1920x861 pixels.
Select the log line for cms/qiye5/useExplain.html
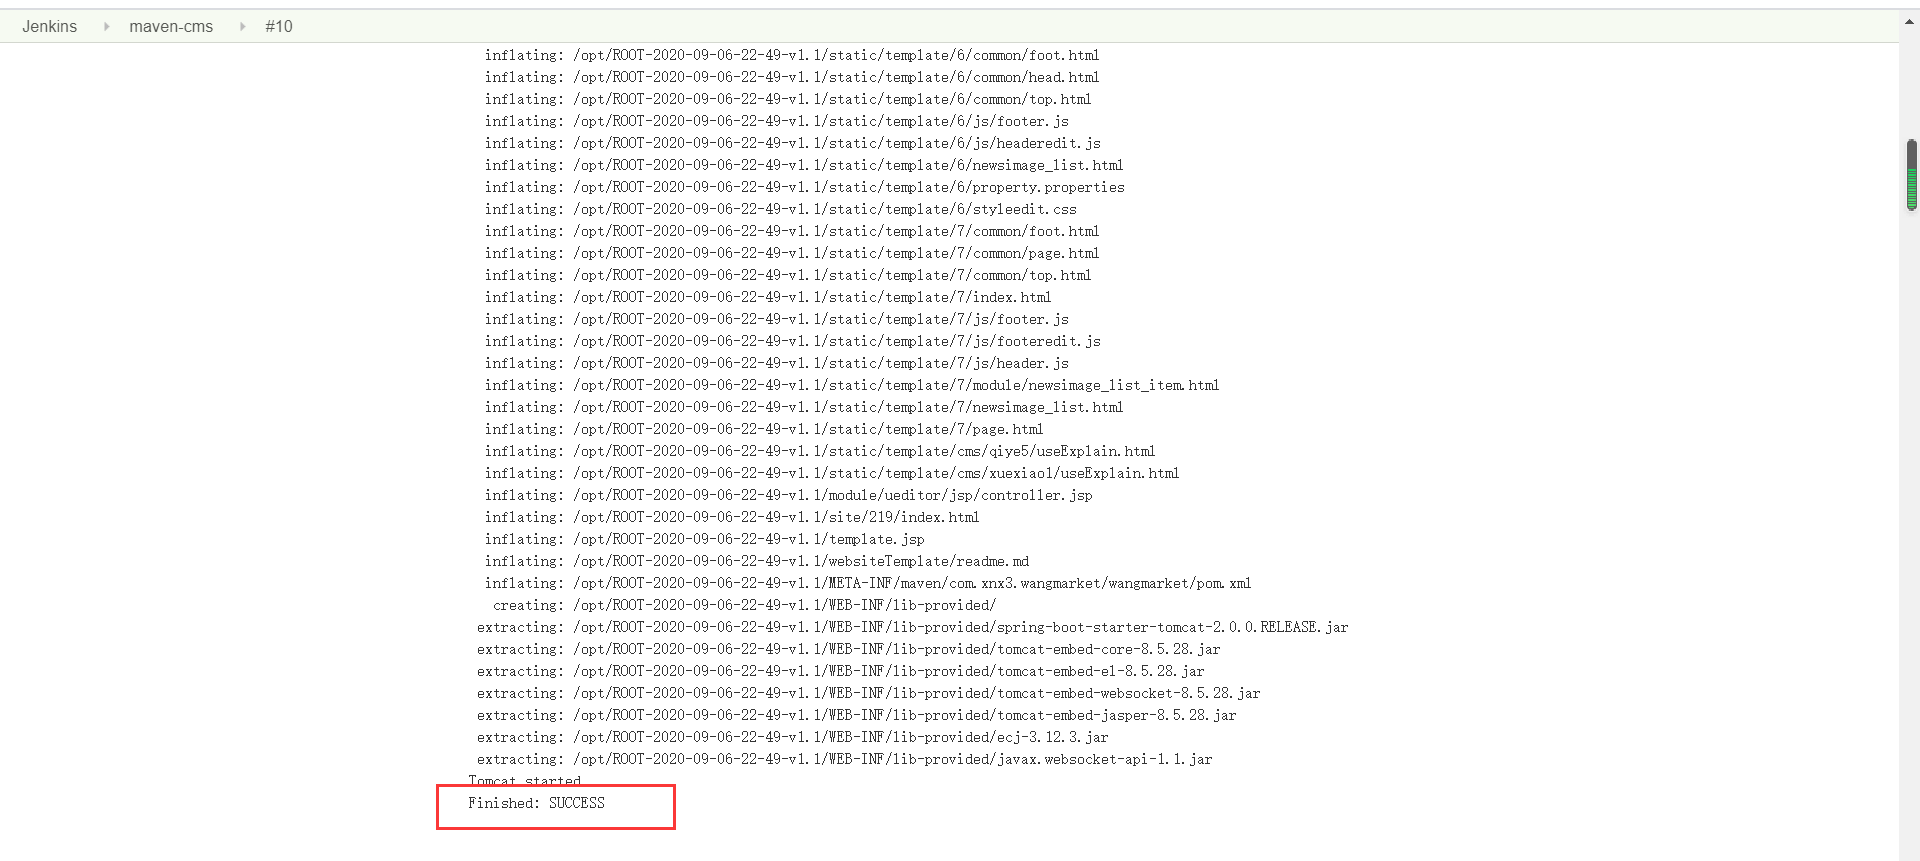click(820, 451)
